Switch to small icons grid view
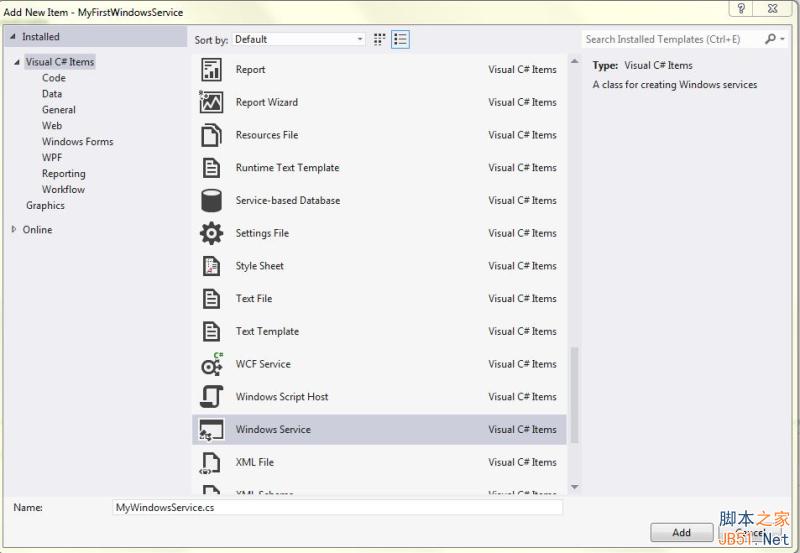 pos(379,39)
